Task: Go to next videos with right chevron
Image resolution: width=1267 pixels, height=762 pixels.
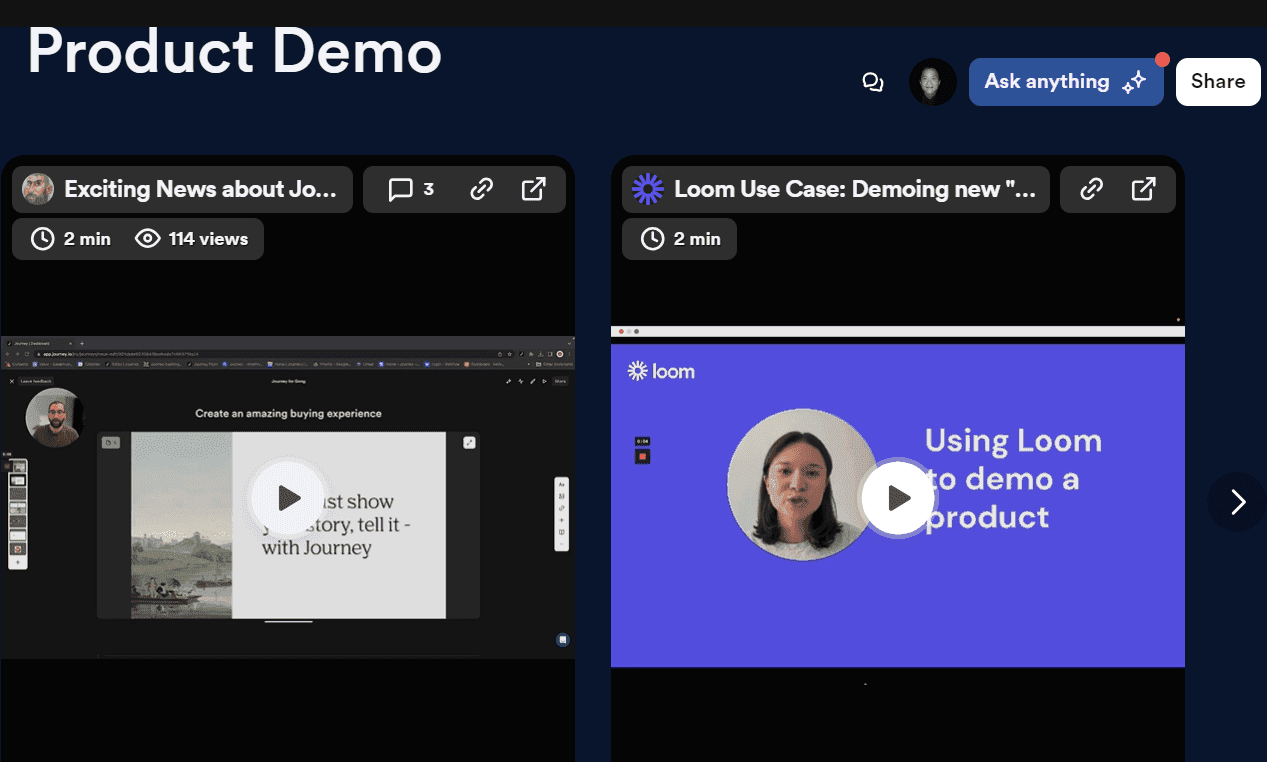Action: (x=1237, y=501)
